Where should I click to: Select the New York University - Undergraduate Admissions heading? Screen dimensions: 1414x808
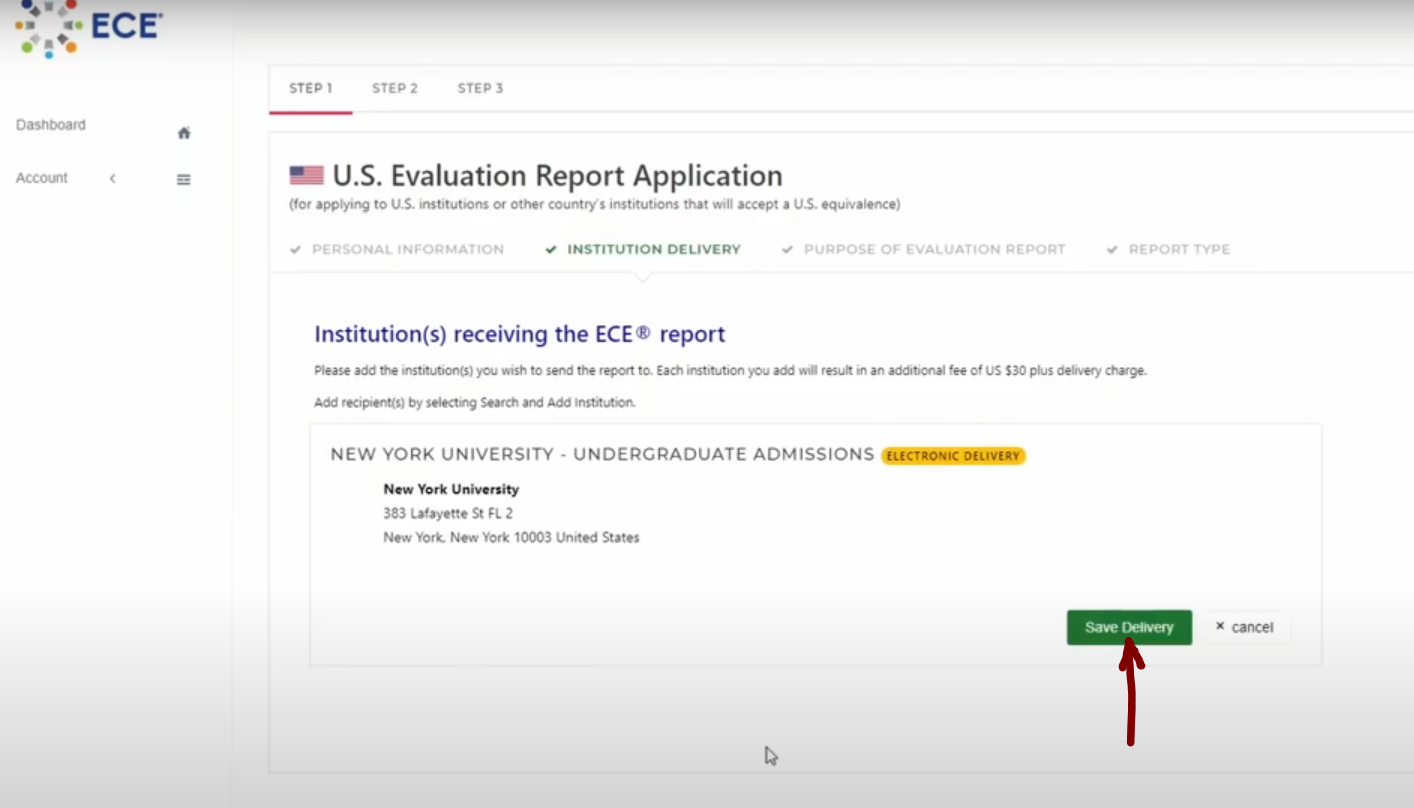[x=602, y=454]
